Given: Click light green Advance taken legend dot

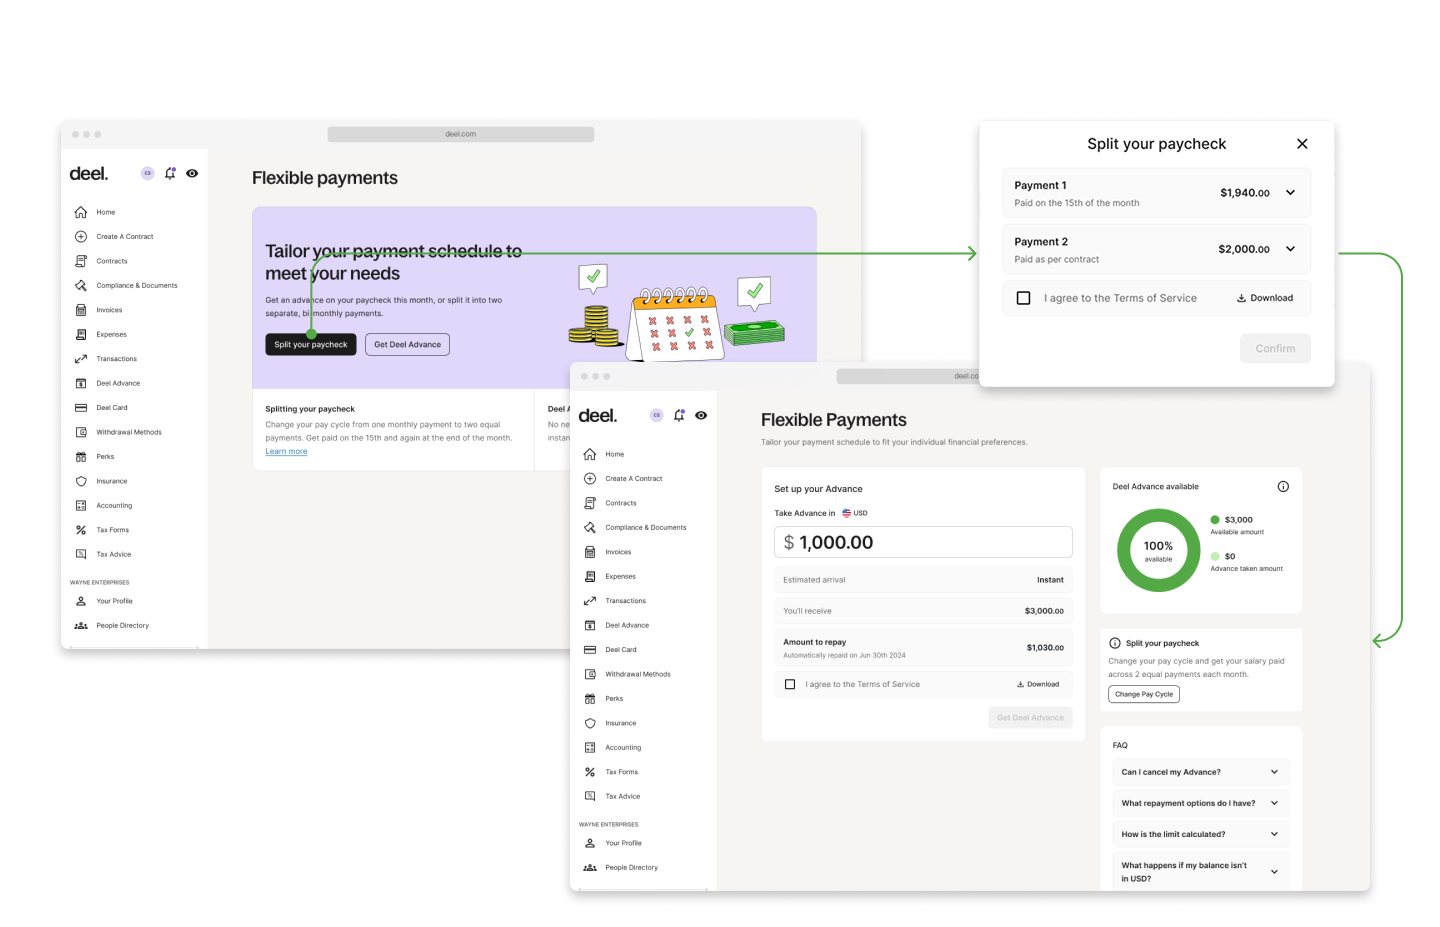Looking at the screenshot, I should click(x=1215, y=557).
